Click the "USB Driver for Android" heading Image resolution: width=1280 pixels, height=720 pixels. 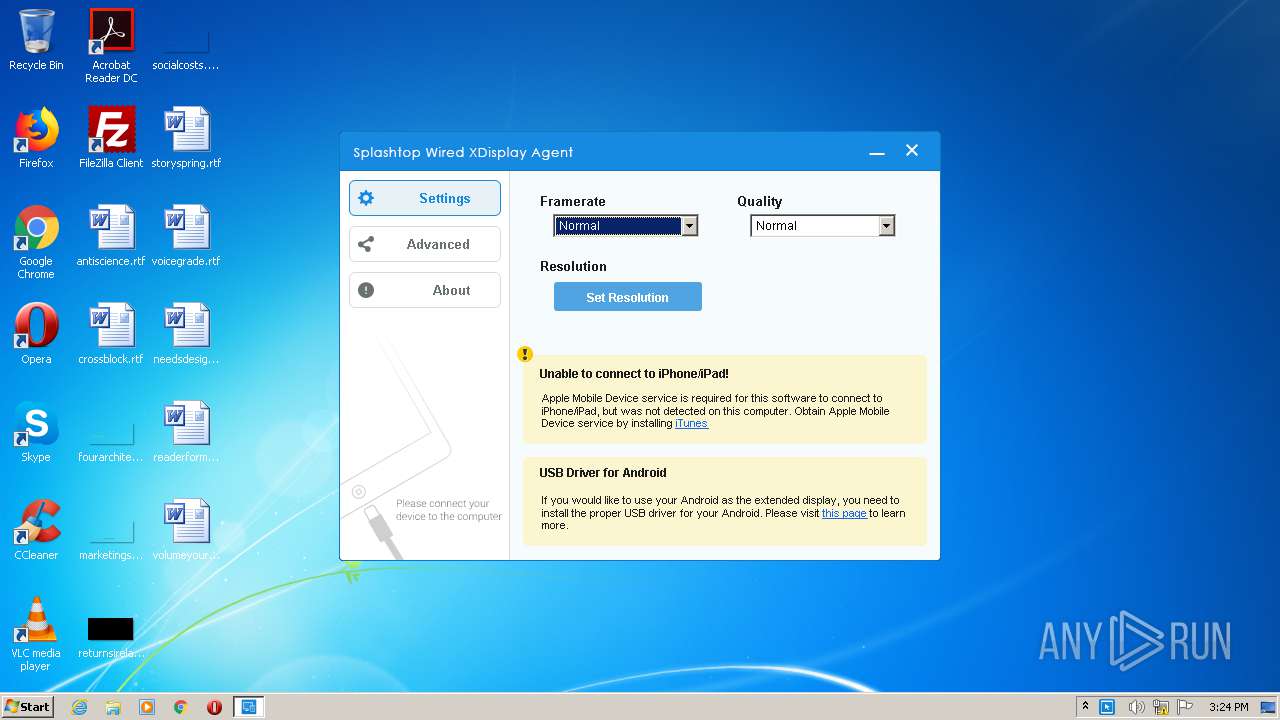click(x=603, y=473)
